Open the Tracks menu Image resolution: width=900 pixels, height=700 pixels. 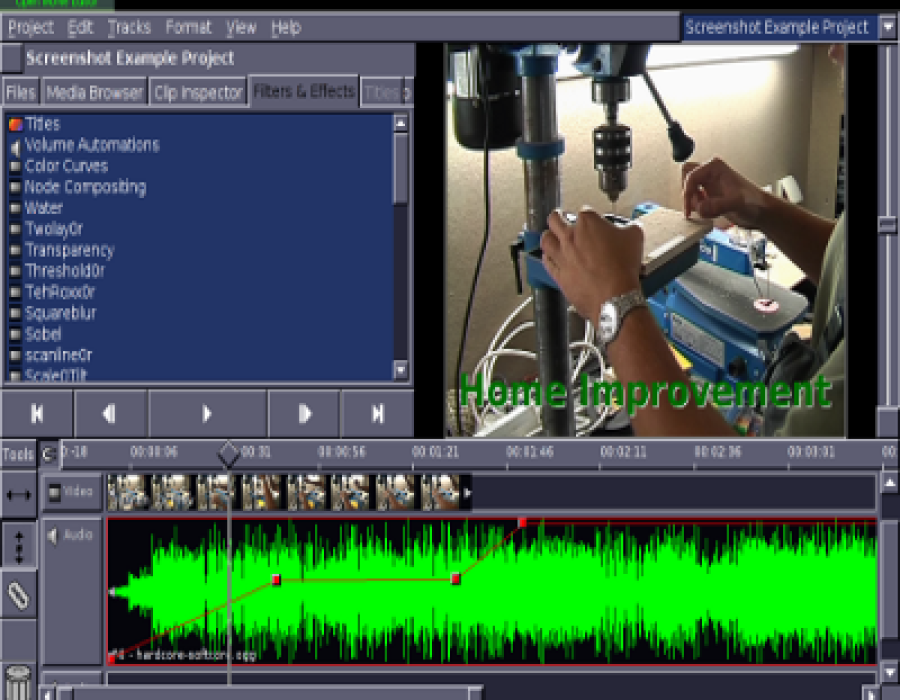pos(129,27)
